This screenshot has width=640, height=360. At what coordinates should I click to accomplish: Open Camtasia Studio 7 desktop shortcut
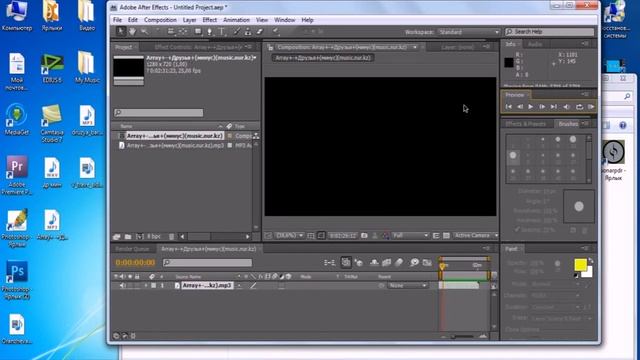coord(52,124)
